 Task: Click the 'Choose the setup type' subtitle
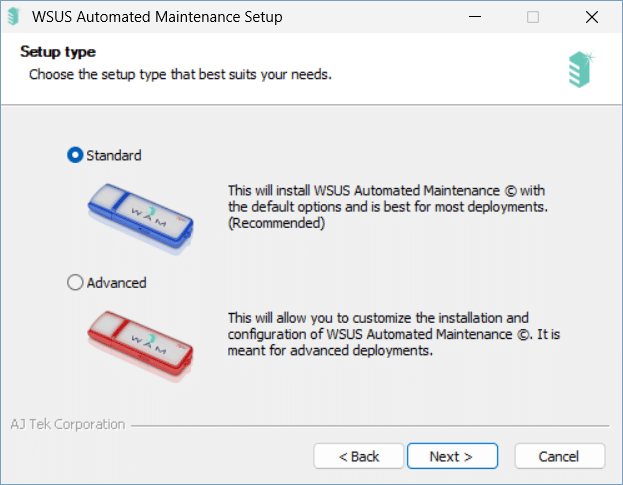pos(180,74)
